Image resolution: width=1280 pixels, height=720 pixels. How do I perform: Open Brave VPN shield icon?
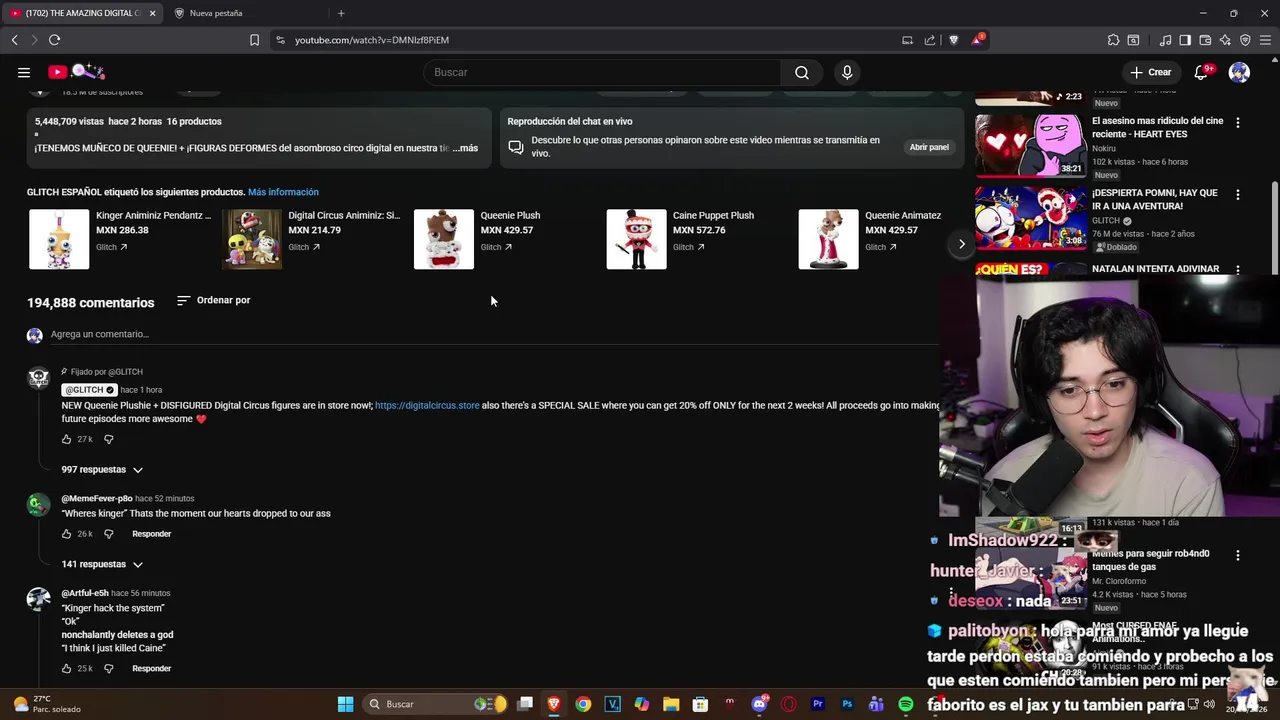point(1245,40)
